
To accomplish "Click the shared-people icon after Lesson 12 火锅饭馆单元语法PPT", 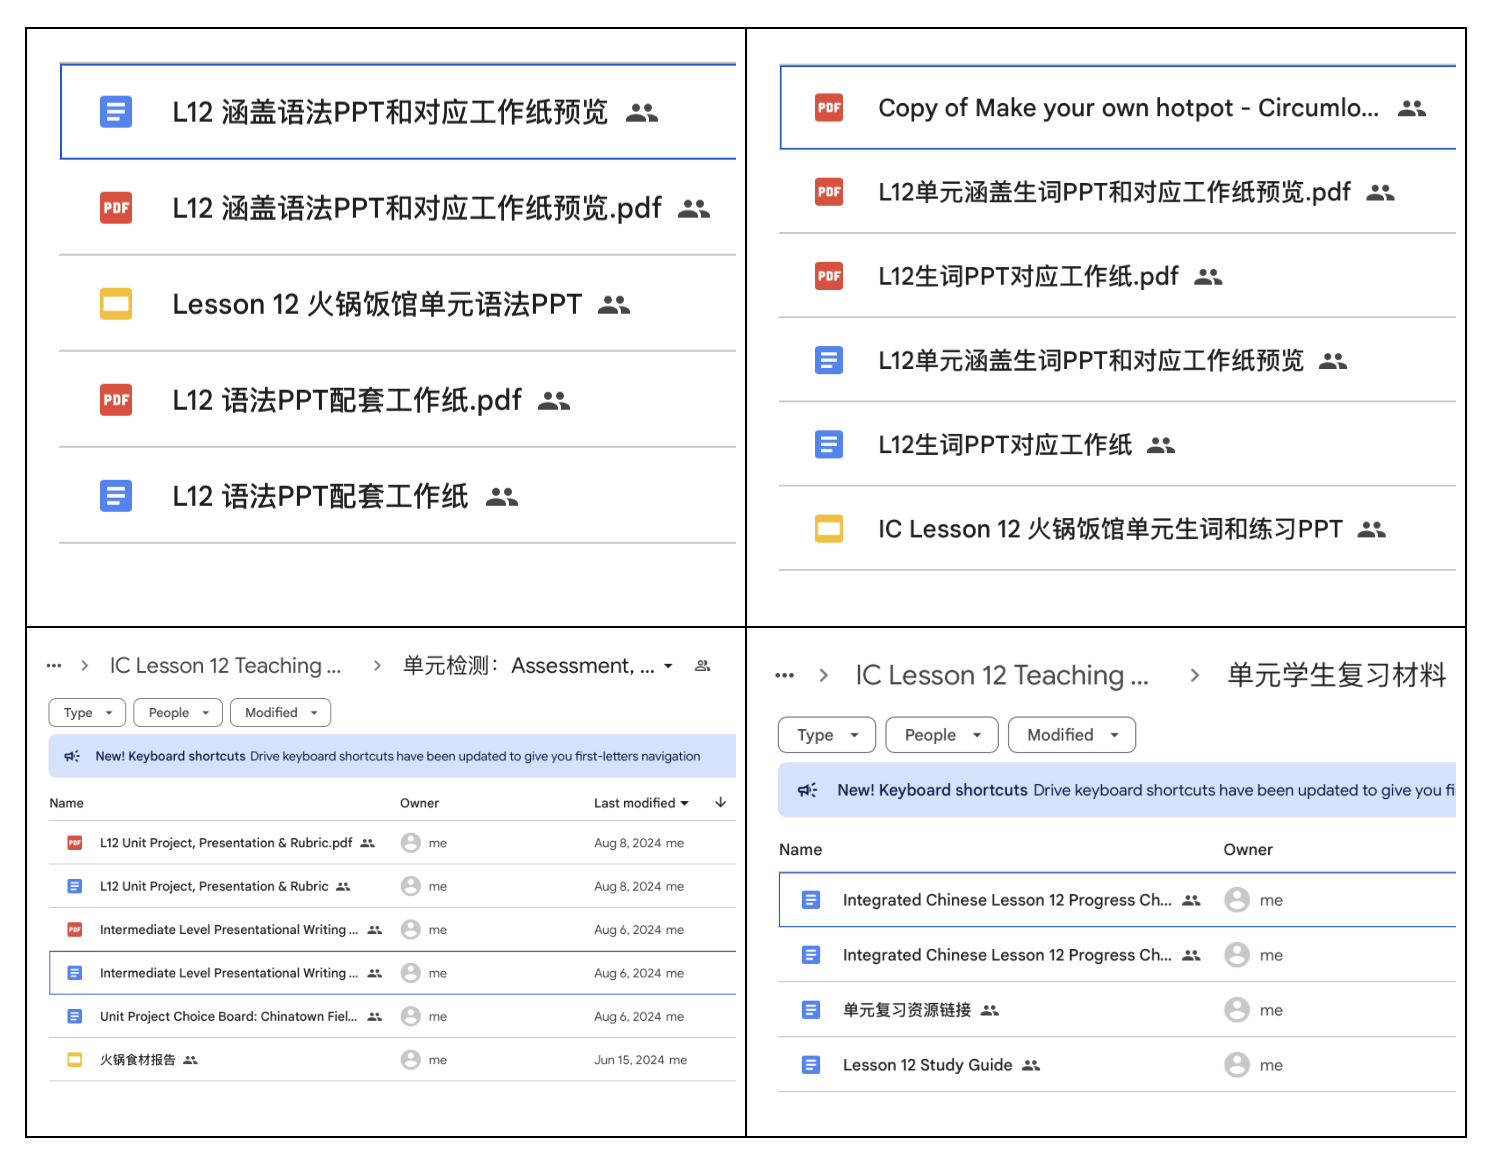I will pos(614,305).
